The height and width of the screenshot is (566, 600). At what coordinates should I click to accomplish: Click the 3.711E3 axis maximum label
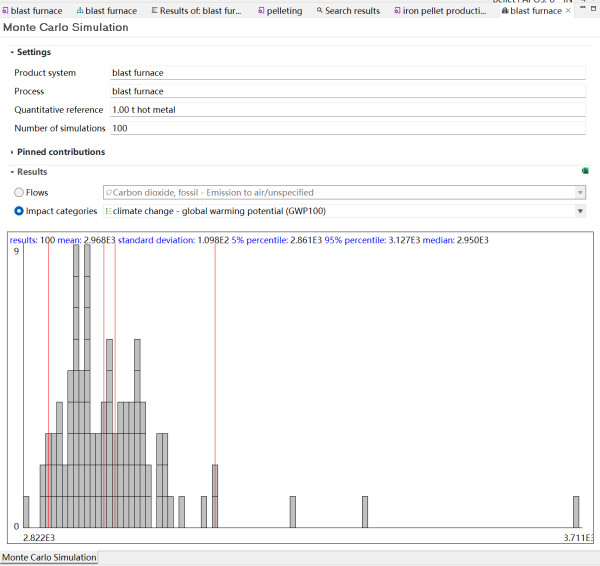click(x=579, y=538)
